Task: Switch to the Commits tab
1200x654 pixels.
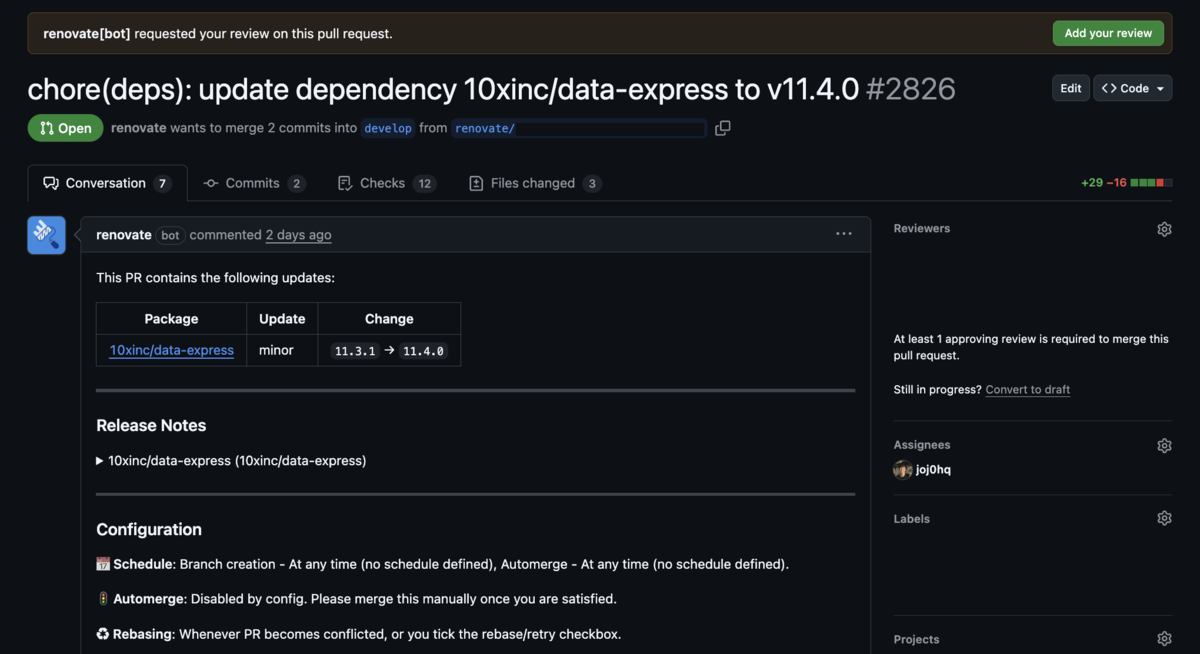Action: 254,183
